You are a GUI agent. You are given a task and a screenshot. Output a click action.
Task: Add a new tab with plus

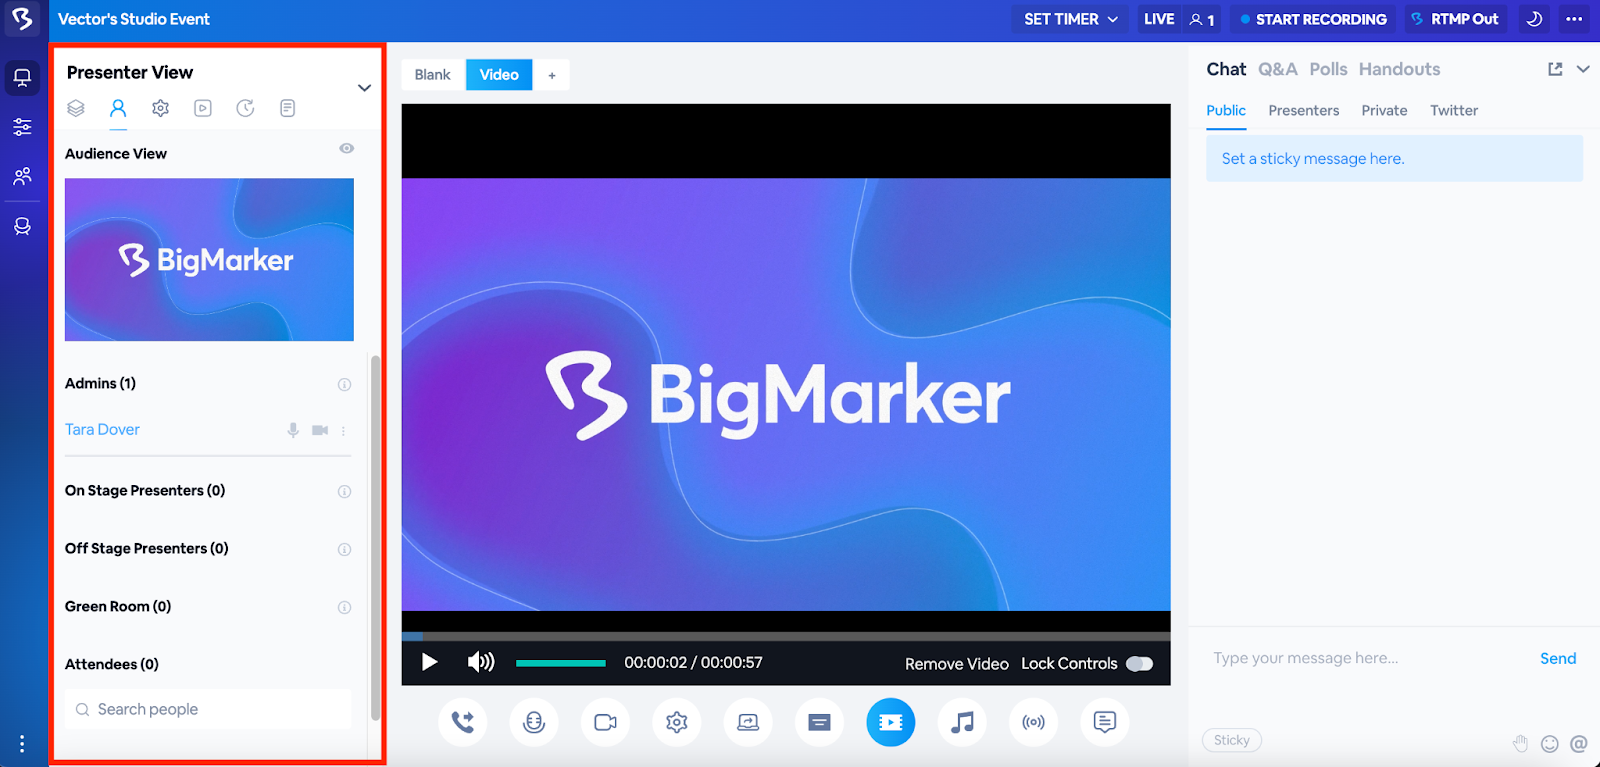pyautogui.click(x=551, y=75)
